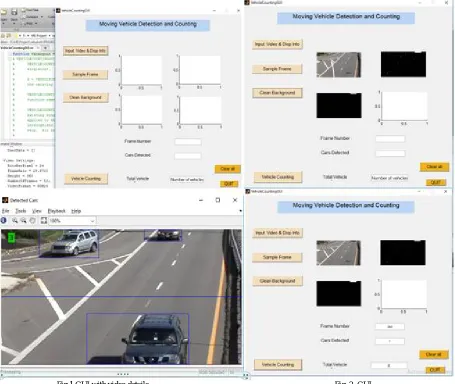The image size is (455, 384).
Task: Click the Clear all button in bottom-right GUI
Action: [434, 354]
